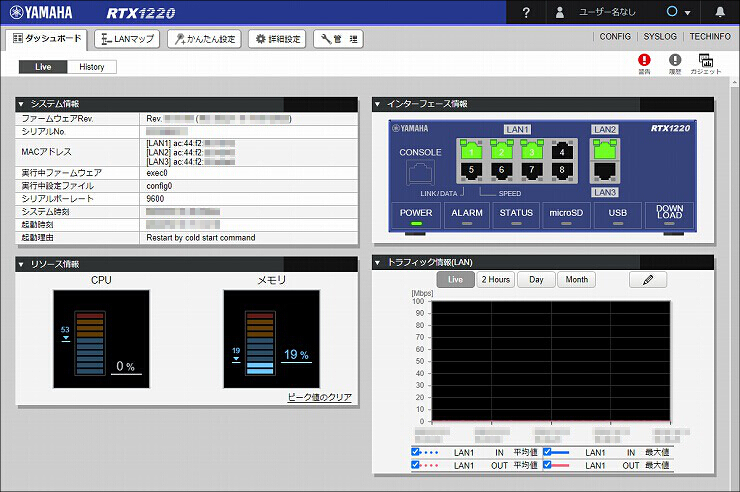Image resolution: width=740 pixels, height=492 pixels.
Task: Click LAN1 port 5 on the router diagram
Action: click(471, 171)
